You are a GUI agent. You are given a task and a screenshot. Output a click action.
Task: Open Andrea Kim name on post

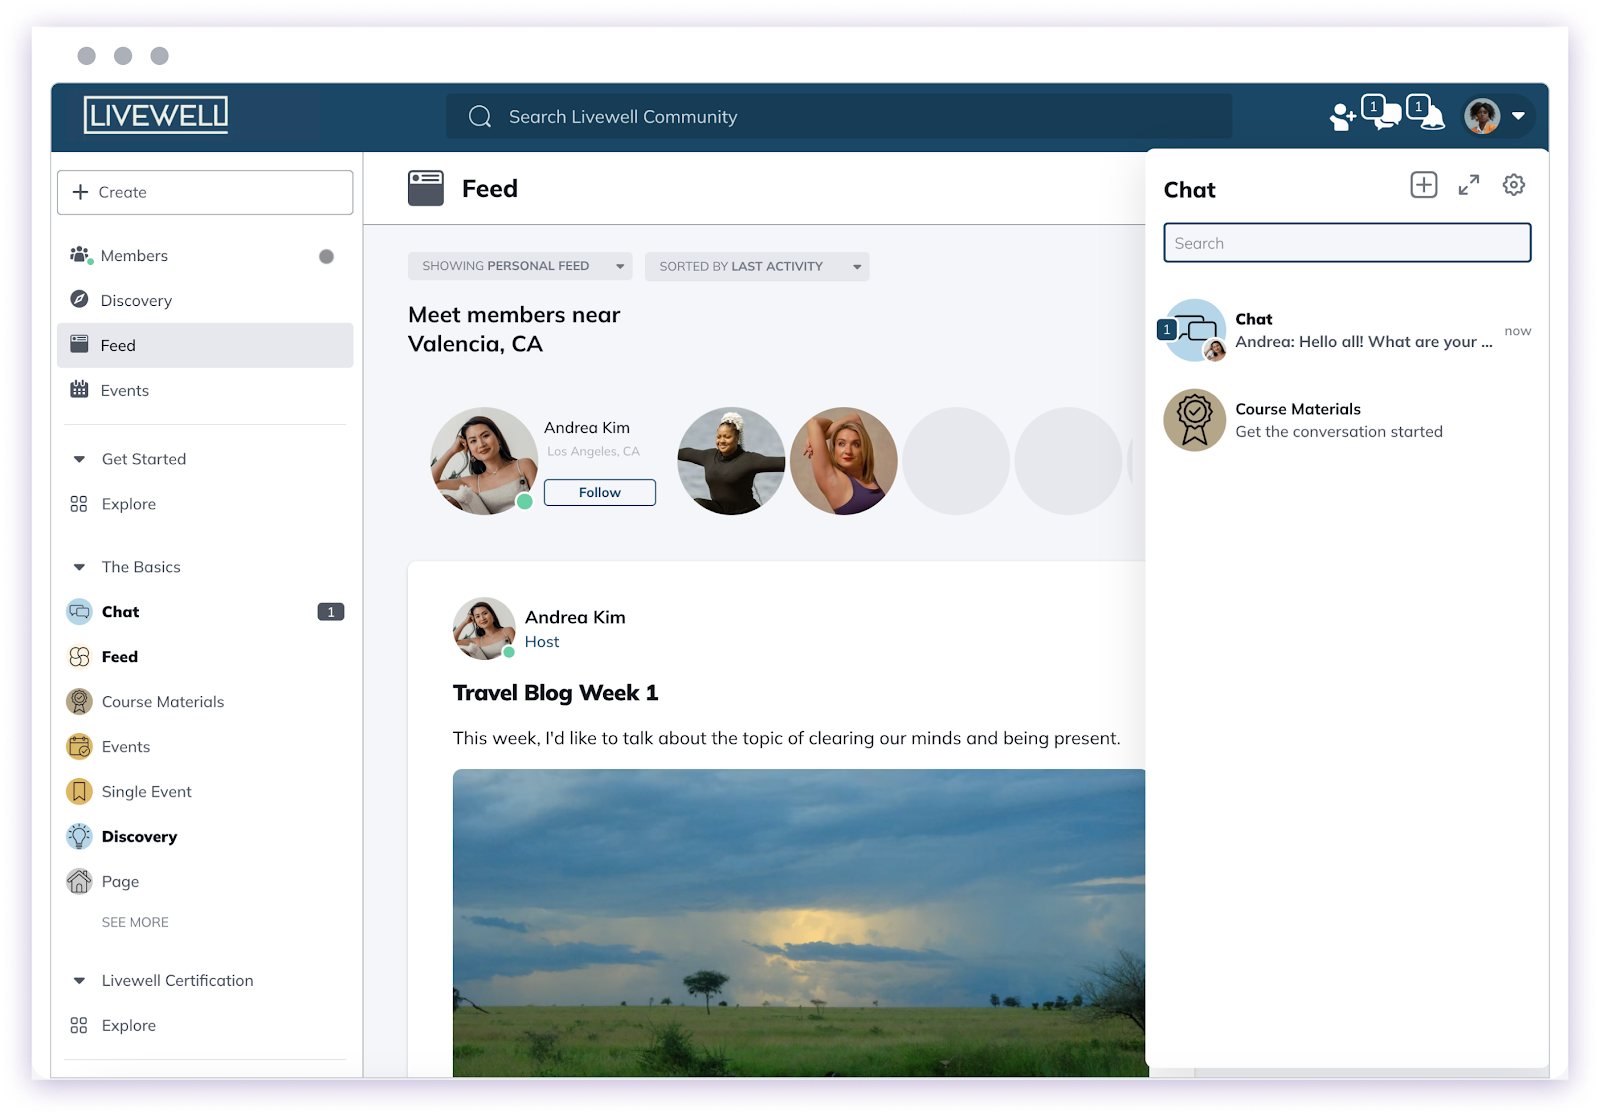point(575,617)
